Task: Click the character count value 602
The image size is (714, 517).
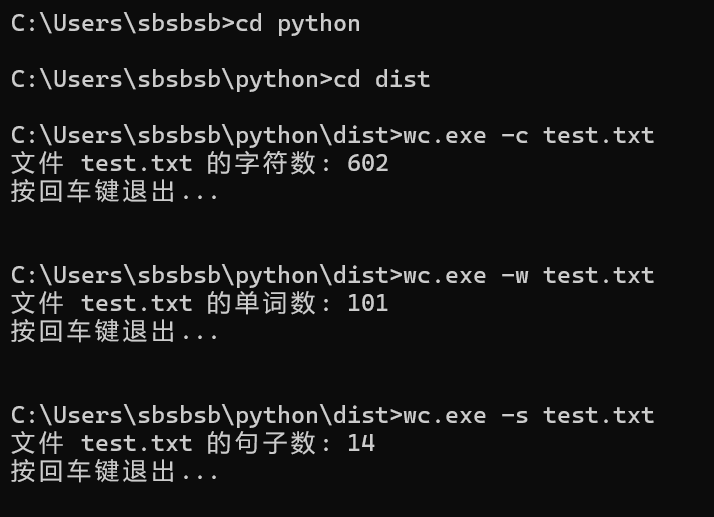Action: pyautogui.click(x=367, y=163)
